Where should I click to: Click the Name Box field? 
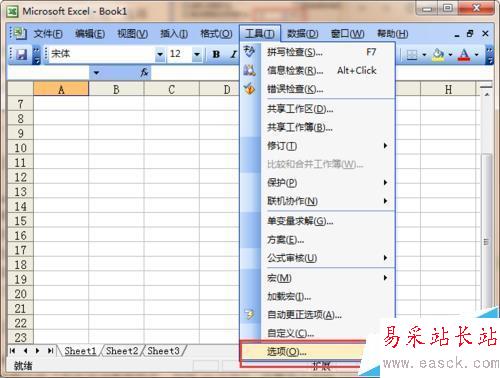click(x=49, y=72)
